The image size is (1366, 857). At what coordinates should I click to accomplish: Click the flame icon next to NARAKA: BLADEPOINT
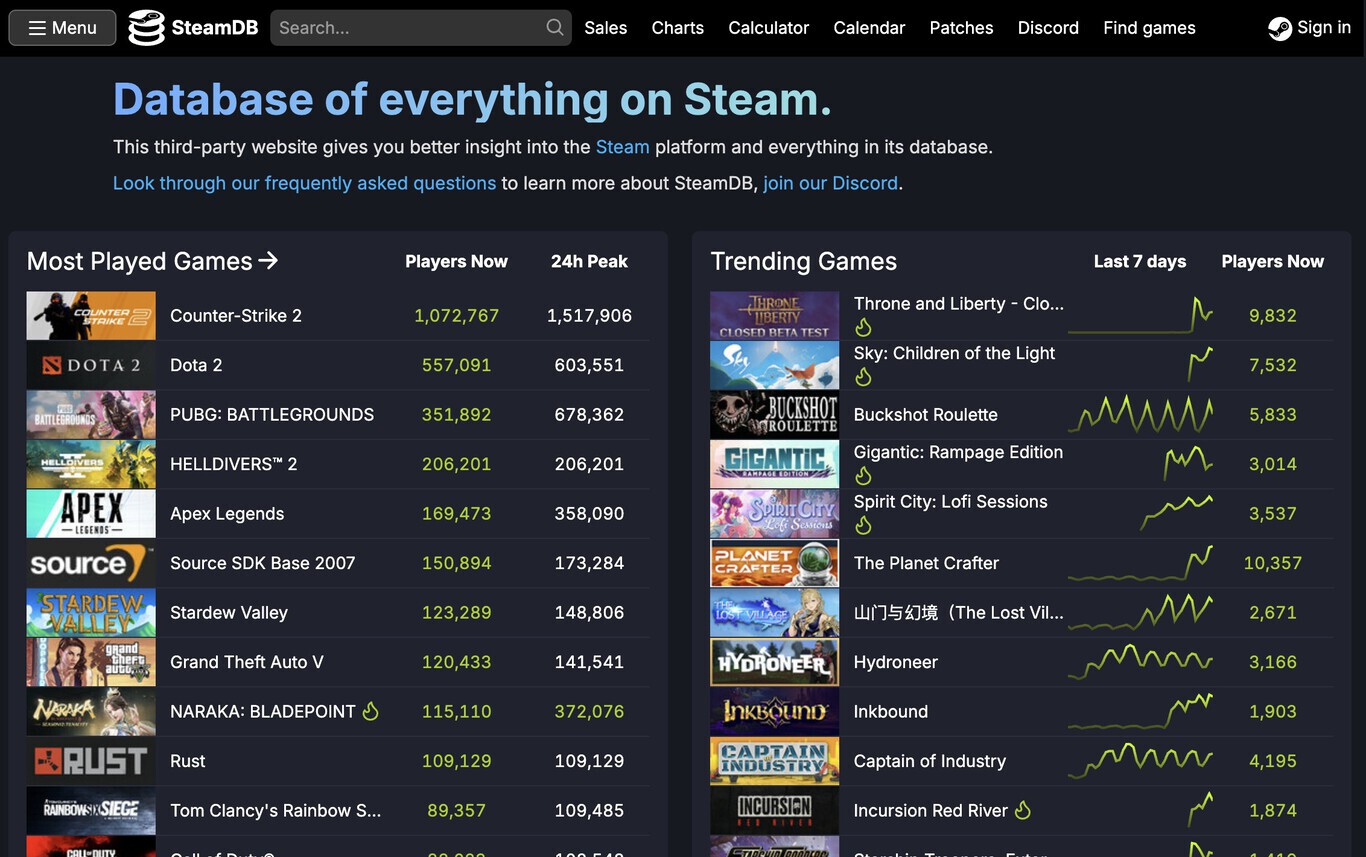371,712
